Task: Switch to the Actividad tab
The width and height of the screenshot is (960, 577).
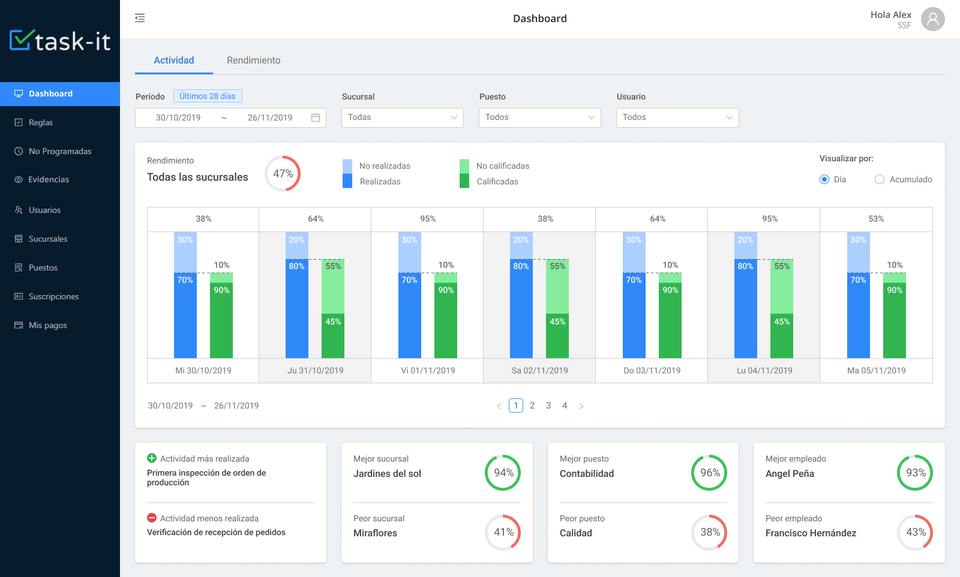Action: (x=174, y=60)
